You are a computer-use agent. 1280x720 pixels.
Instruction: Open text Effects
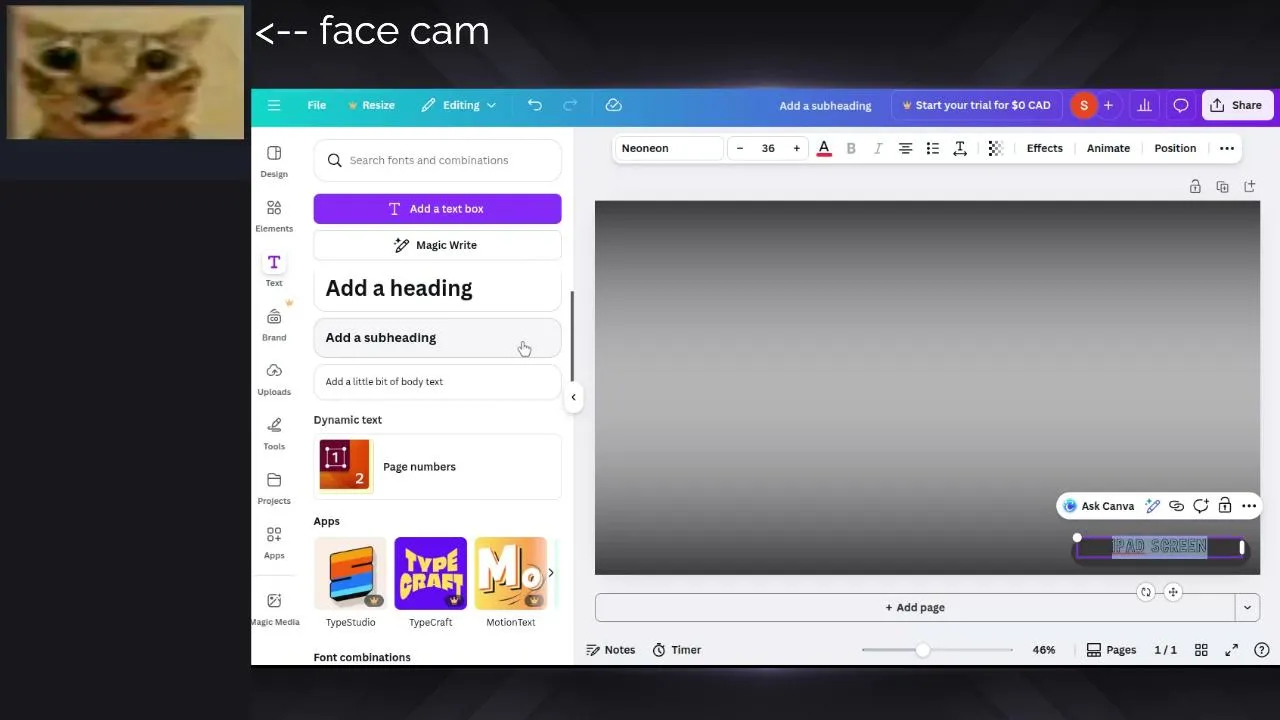pyautogui.click(x=1044, y=148)
